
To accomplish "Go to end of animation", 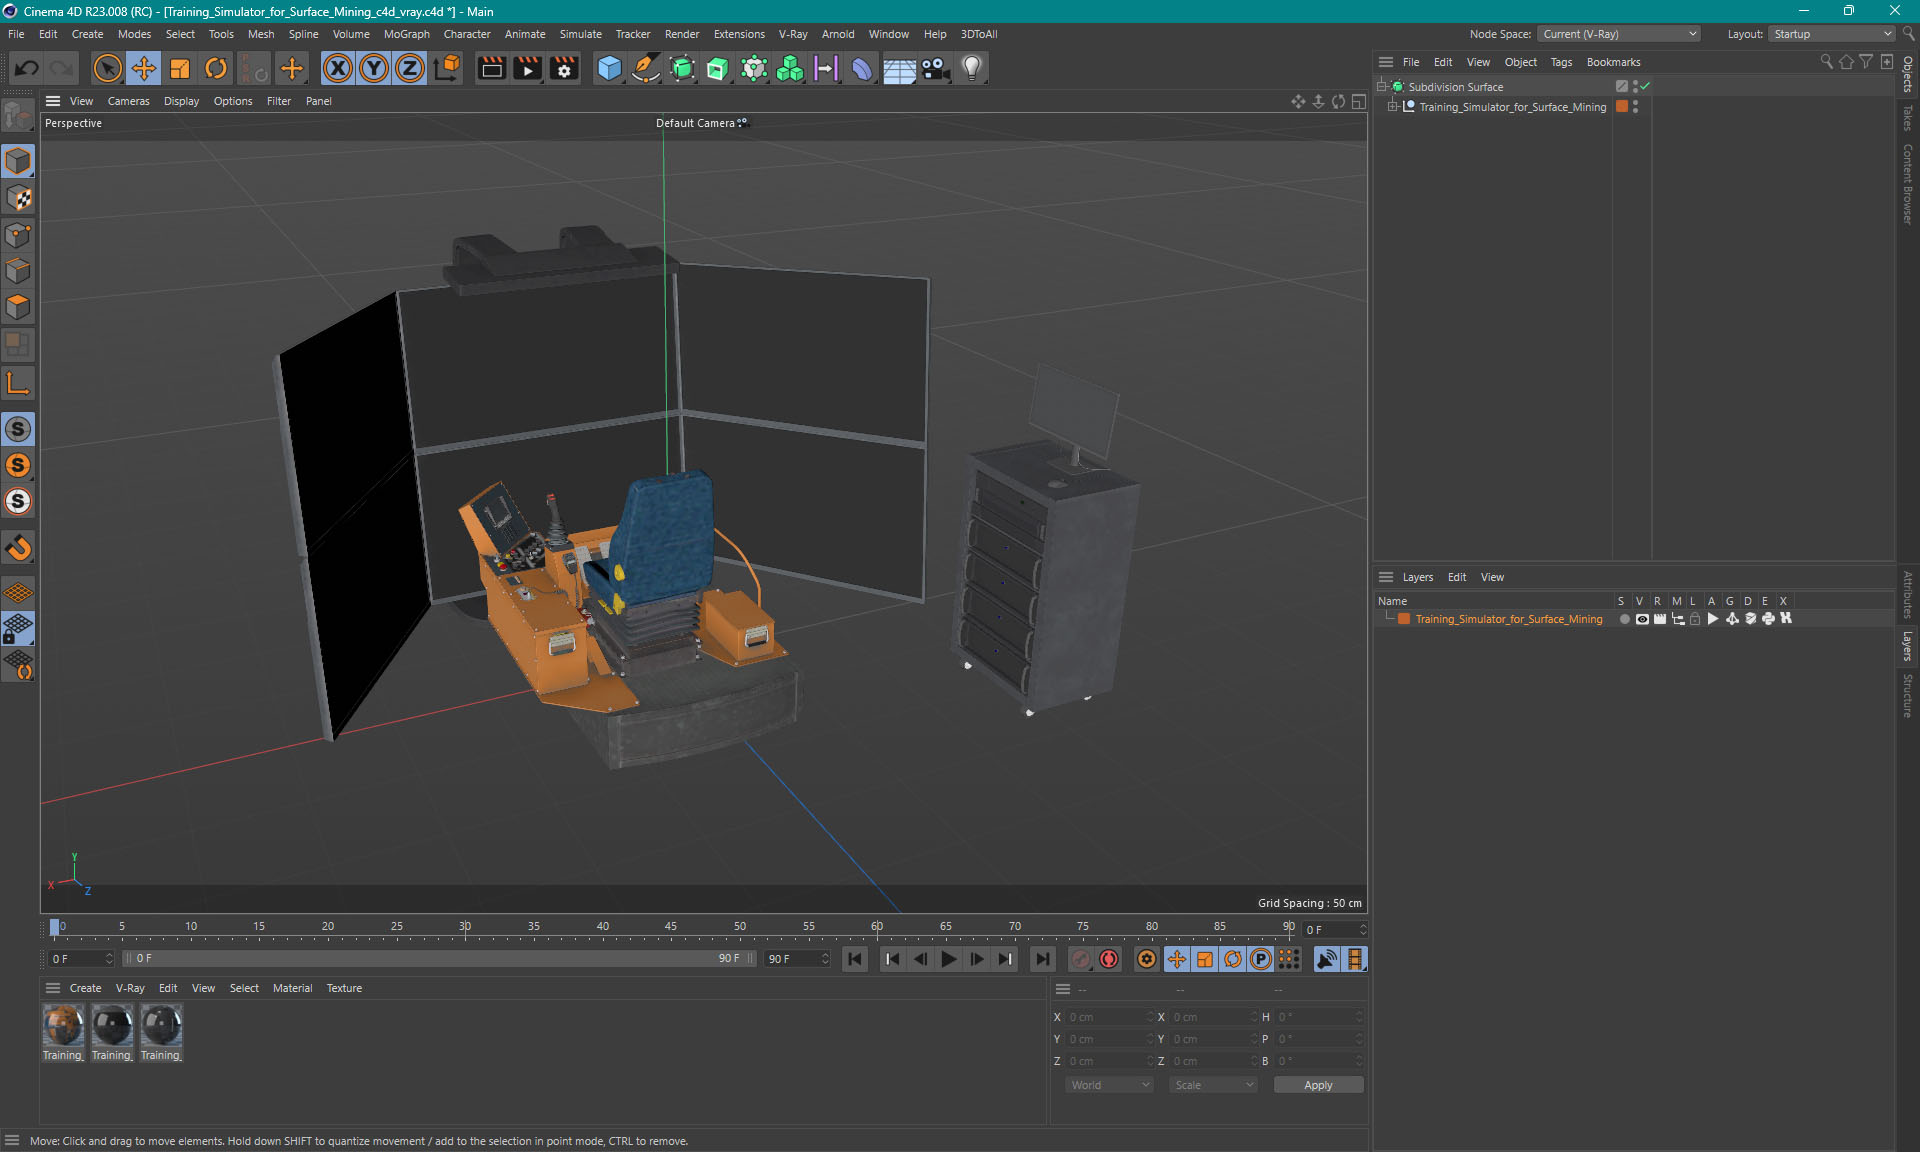I will 1042,959.
